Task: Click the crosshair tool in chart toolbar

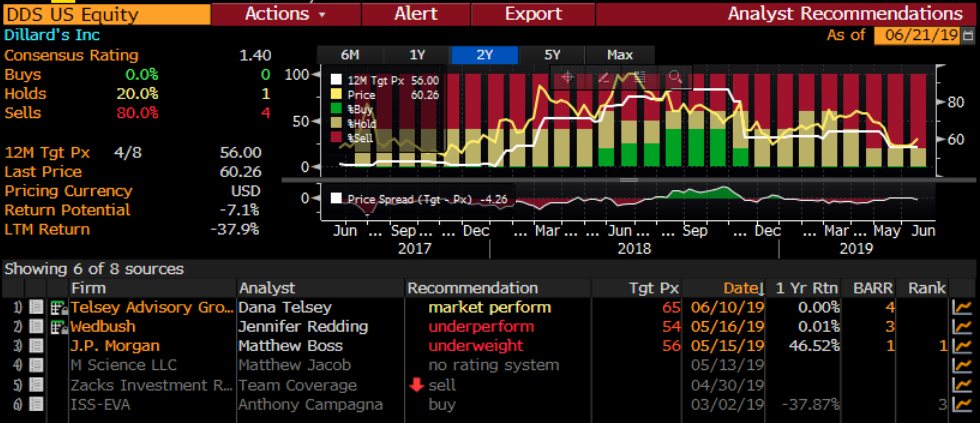Action: [567, 77]
